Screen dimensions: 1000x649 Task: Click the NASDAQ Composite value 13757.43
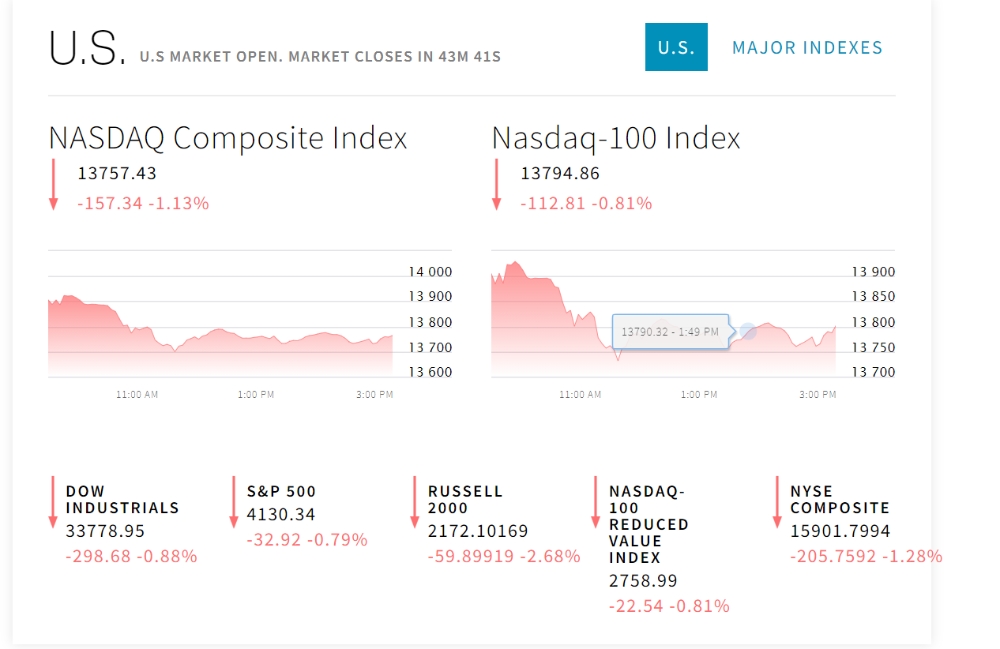[117, 174]
